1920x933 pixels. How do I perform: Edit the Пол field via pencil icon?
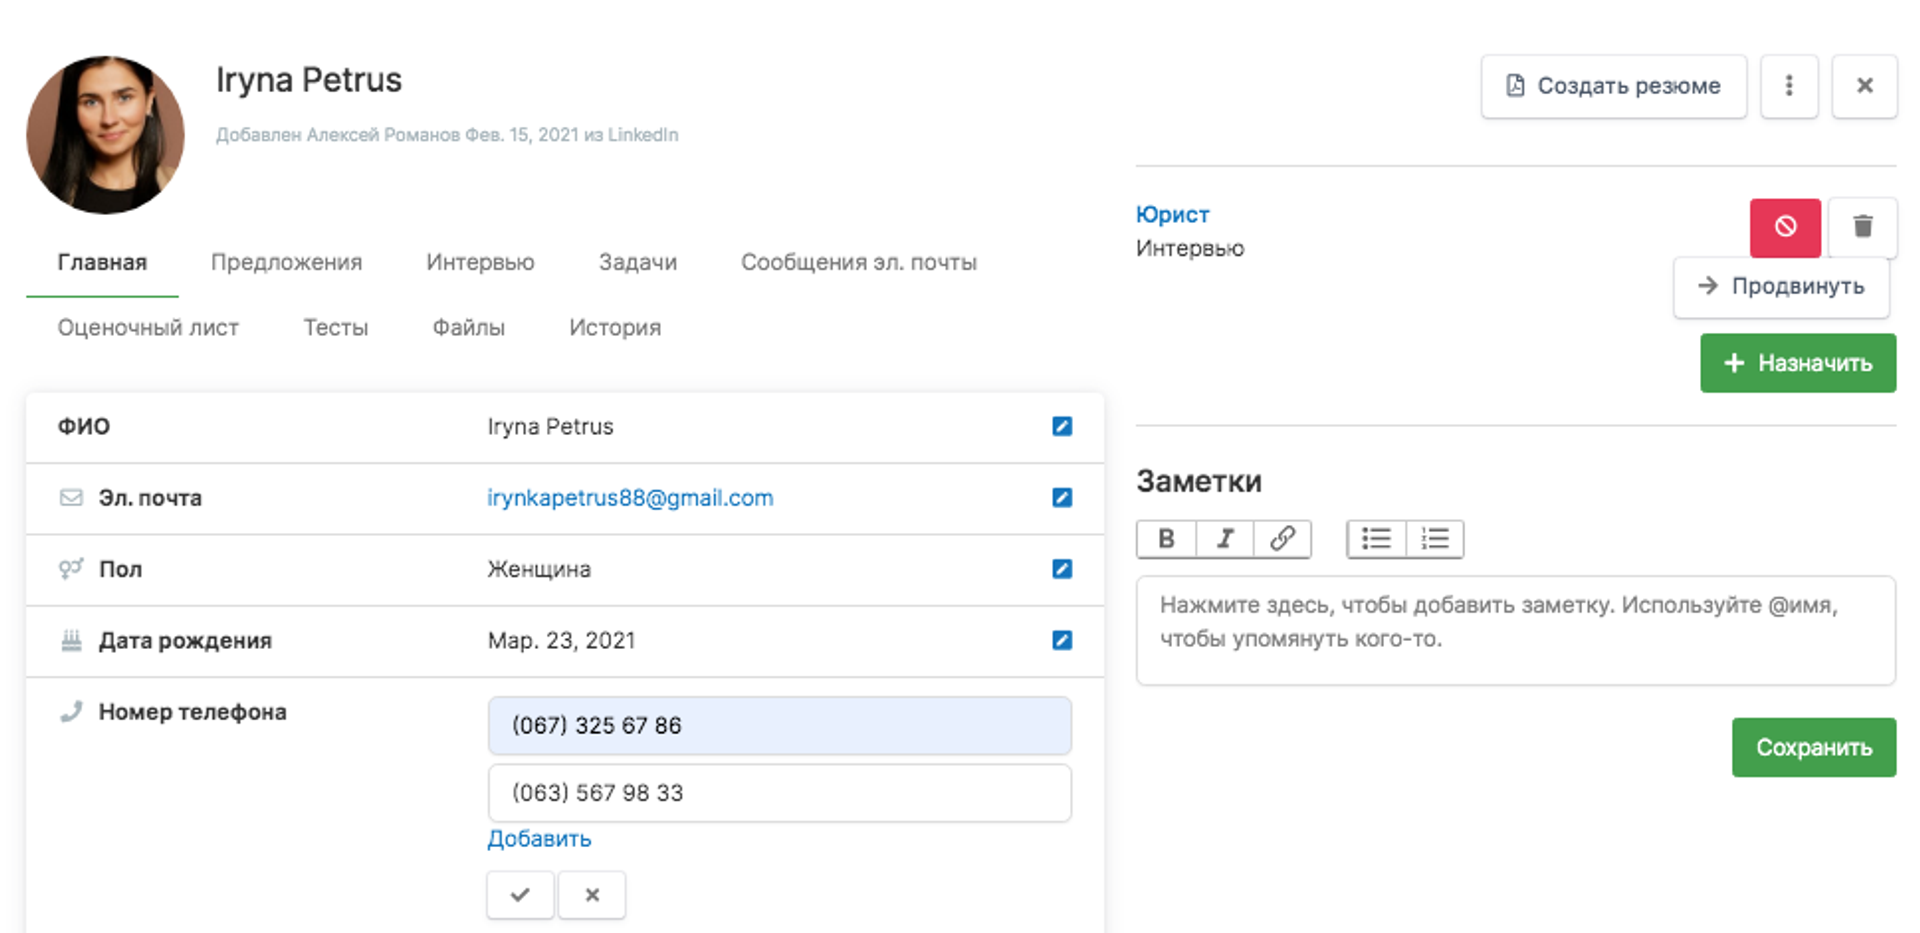pyautogui.click(x=1062, y=569)
